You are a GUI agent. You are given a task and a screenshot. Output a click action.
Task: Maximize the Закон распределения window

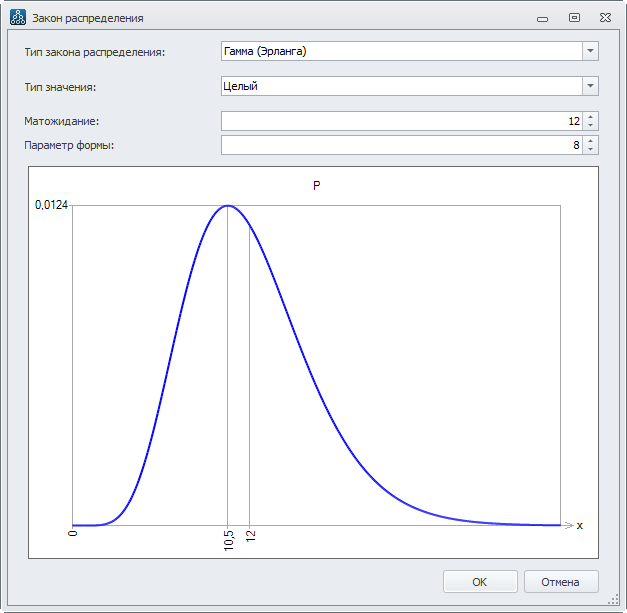pyautogui.click(x=574, y=17)
